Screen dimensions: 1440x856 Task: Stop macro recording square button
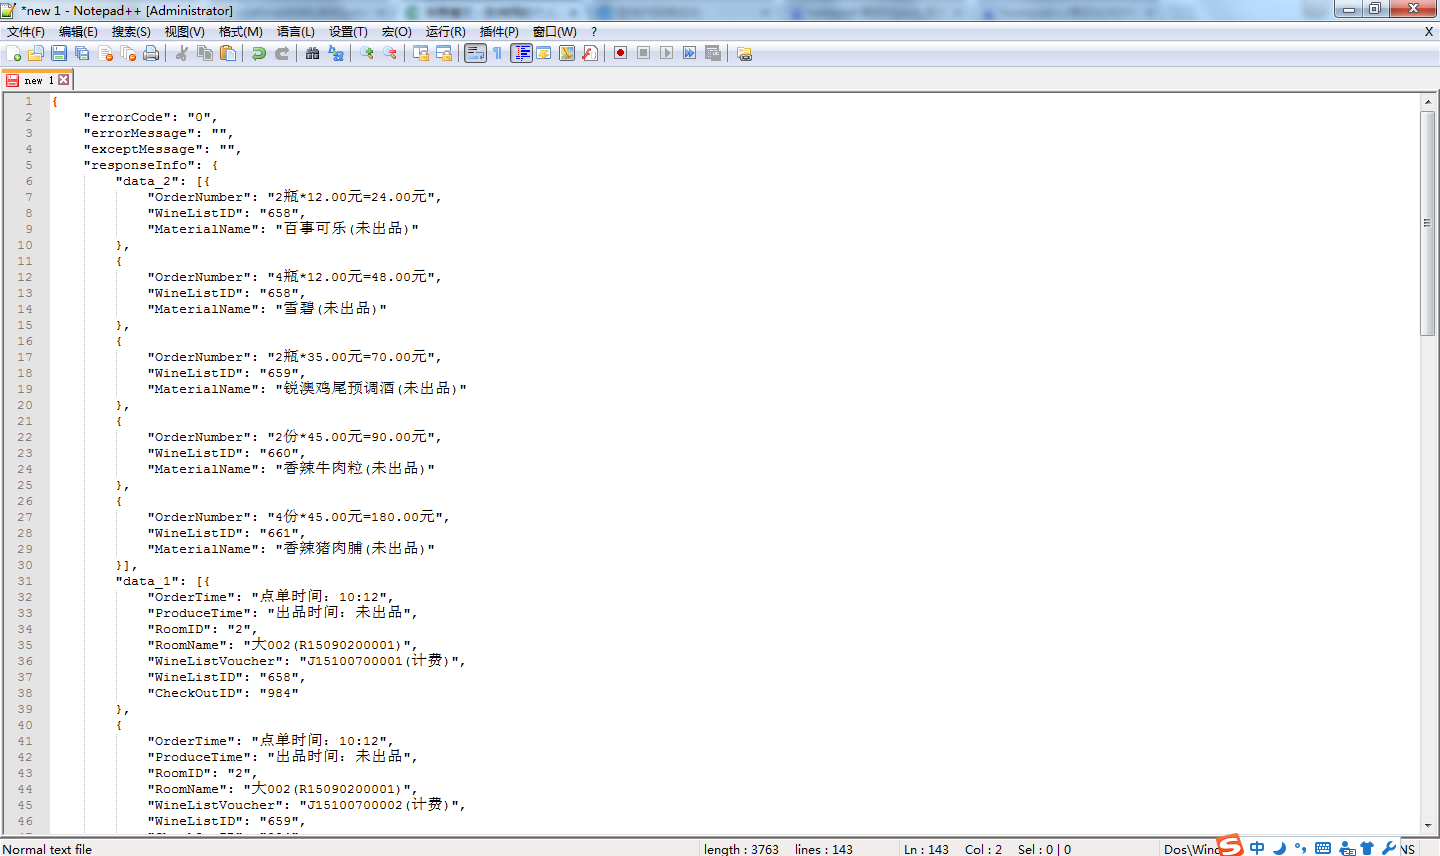tap(644, 53)
